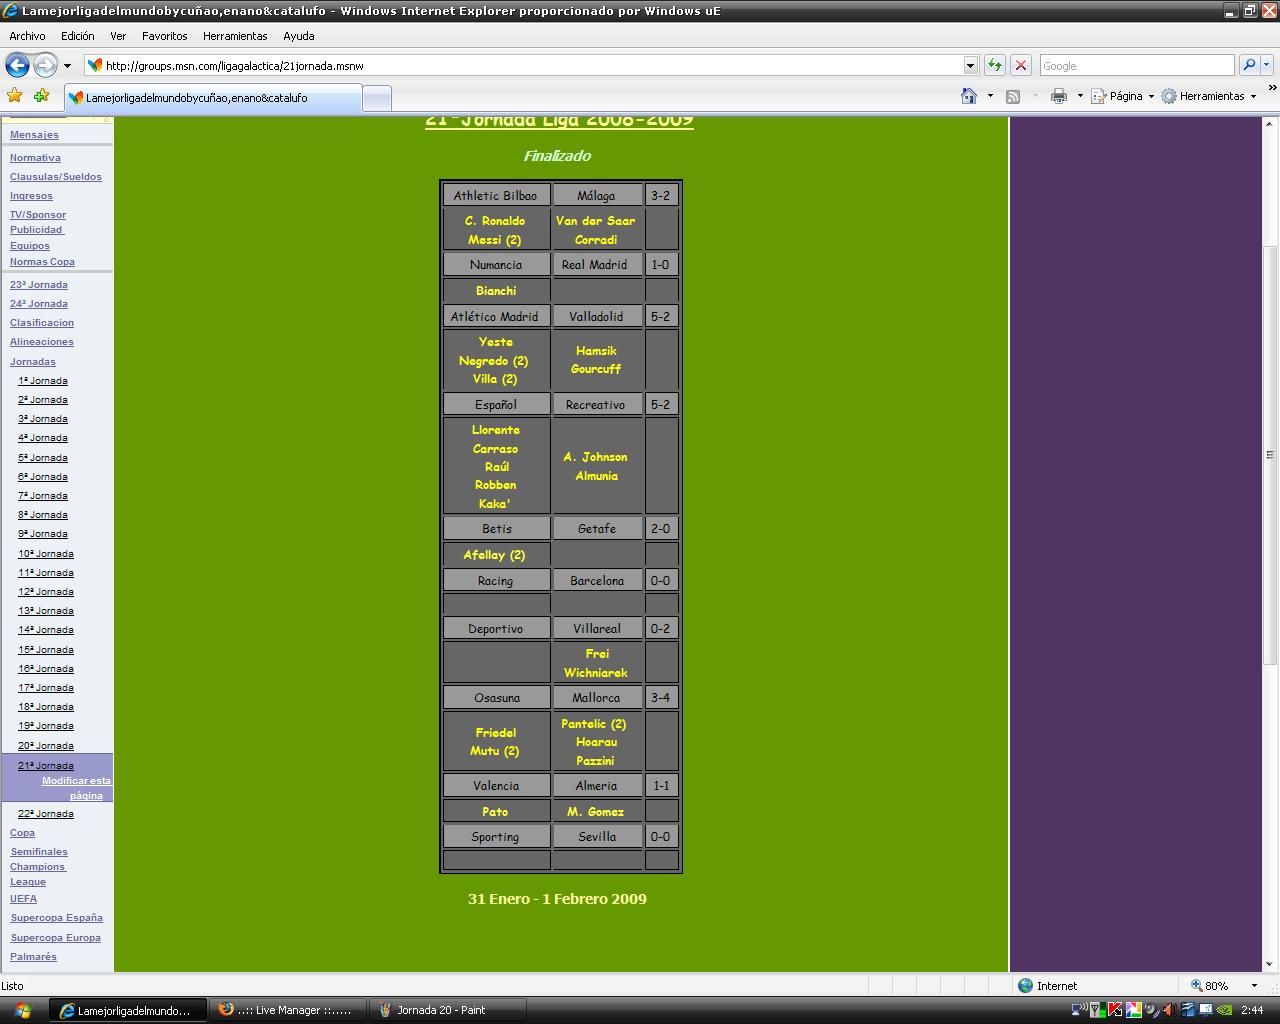Open the Archivo menu
This screenshot has width=1280, height=1024.
coord(27,36)
